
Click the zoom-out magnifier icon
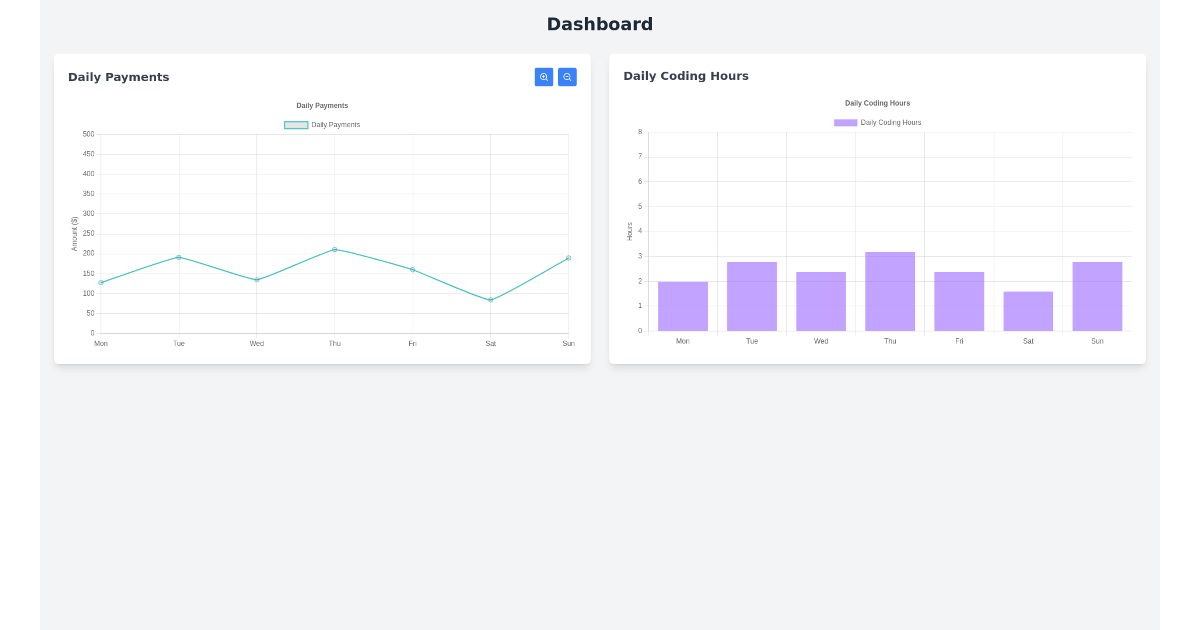567,77
